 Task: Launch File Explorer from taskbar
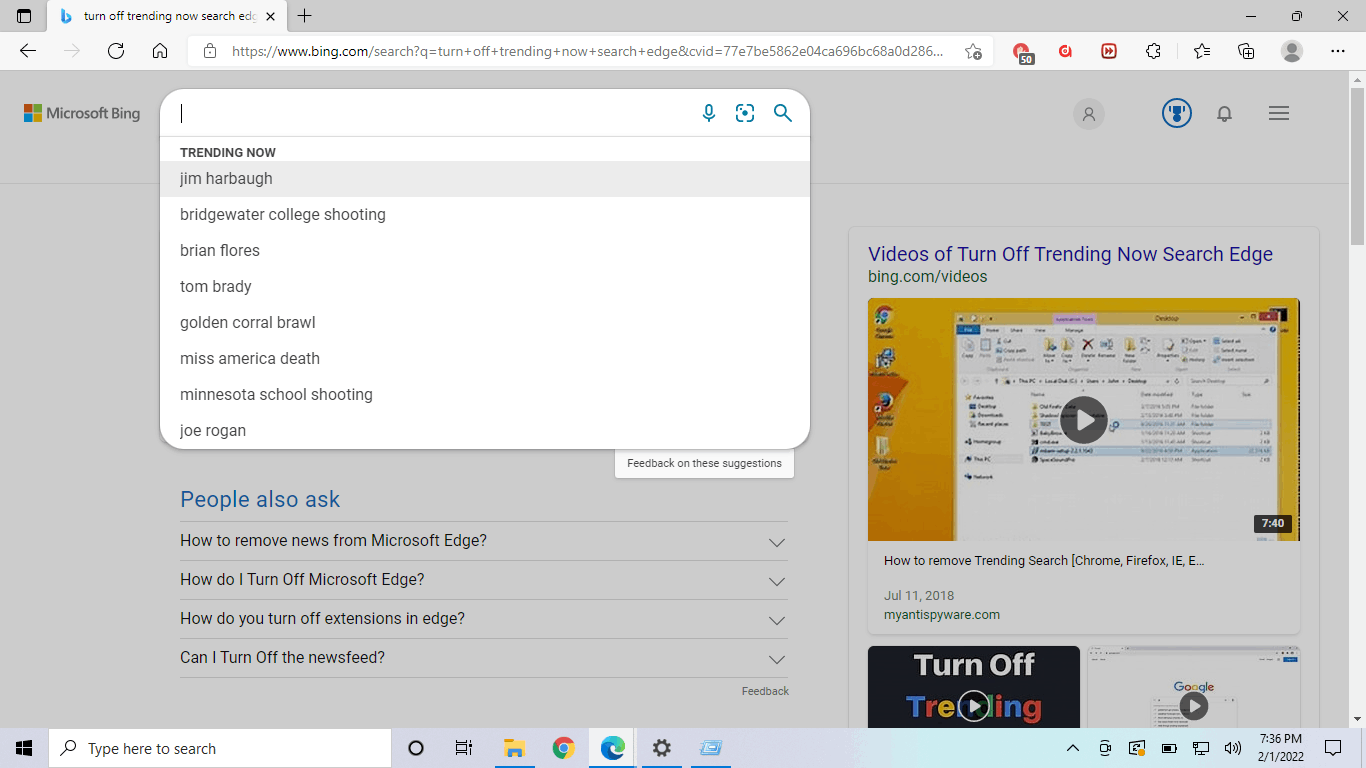pos(514,748)
